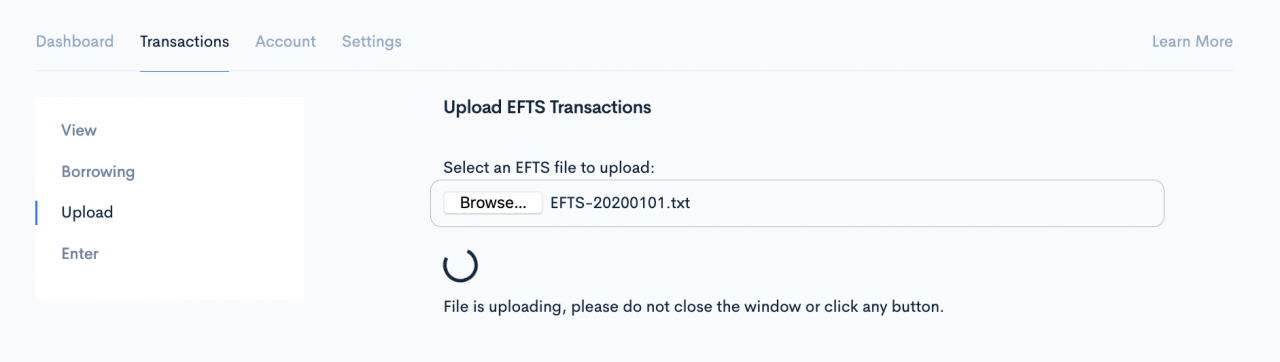Click the Browse... file button
Screen dimensions: 1280x362
[493, 203]
